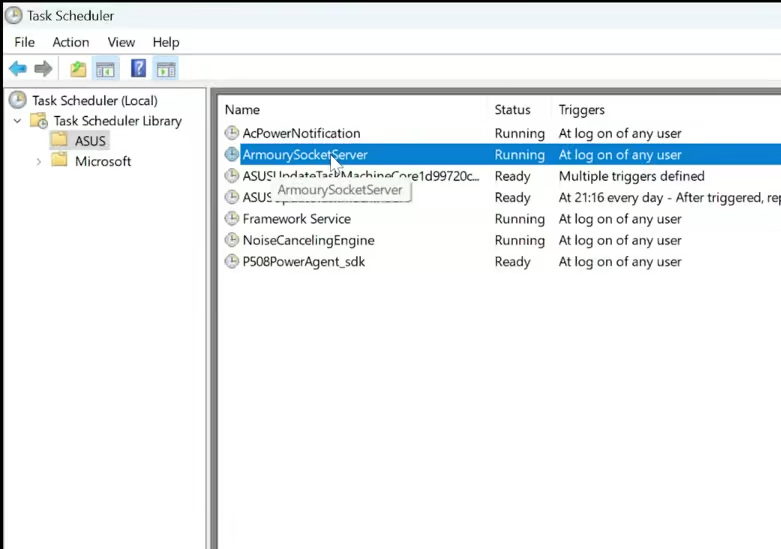Select Task Scheduler (Local) root node
The image size is (781, 549).
tap(94, 100)
